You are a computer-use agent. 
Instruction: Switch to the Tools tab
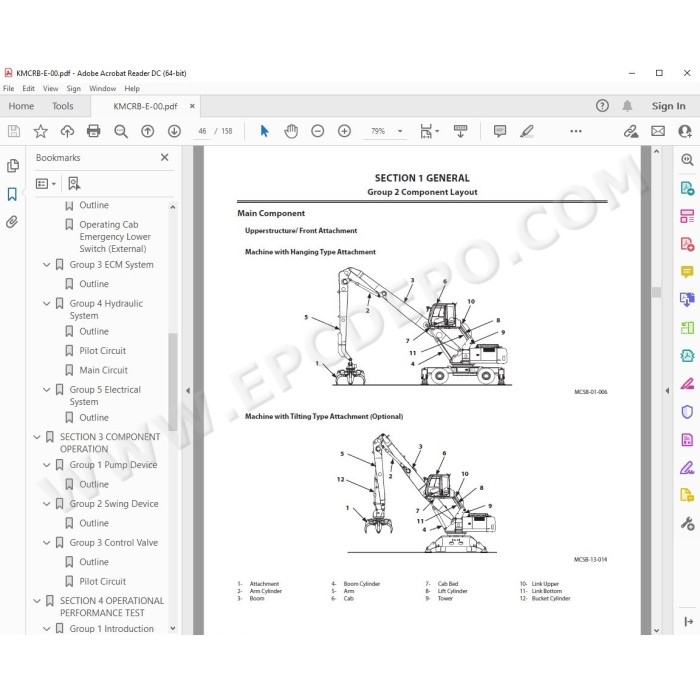[x=62, y=106]
